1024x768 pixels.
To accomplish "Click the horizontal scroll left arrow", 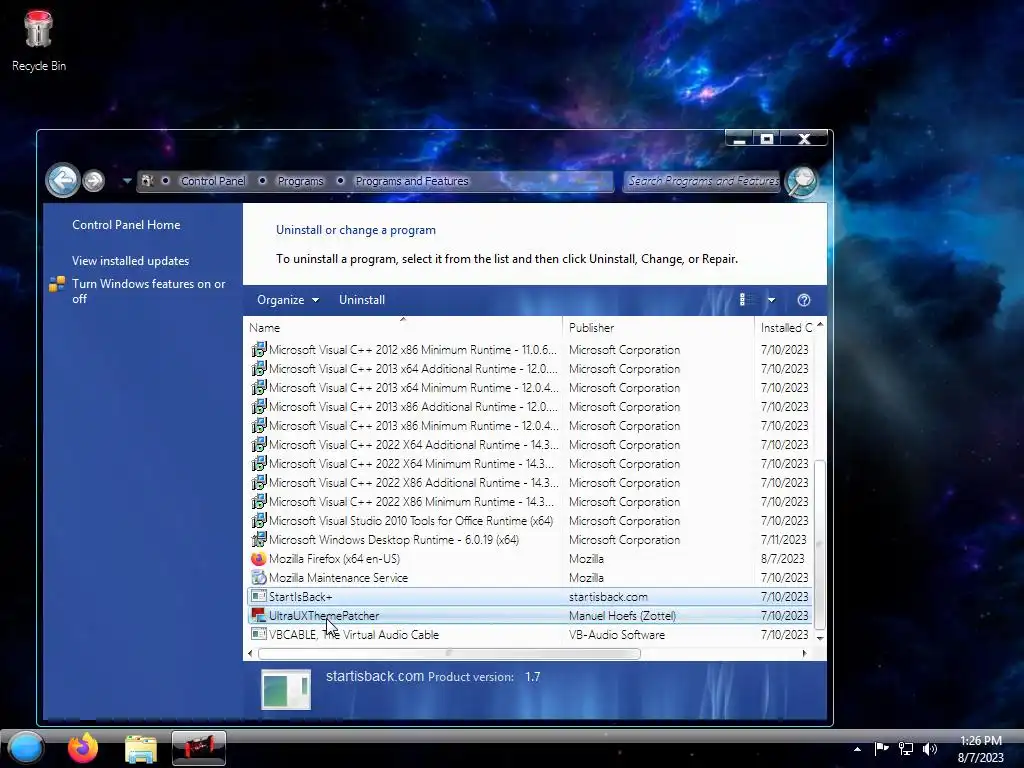I will click(250, 653).
